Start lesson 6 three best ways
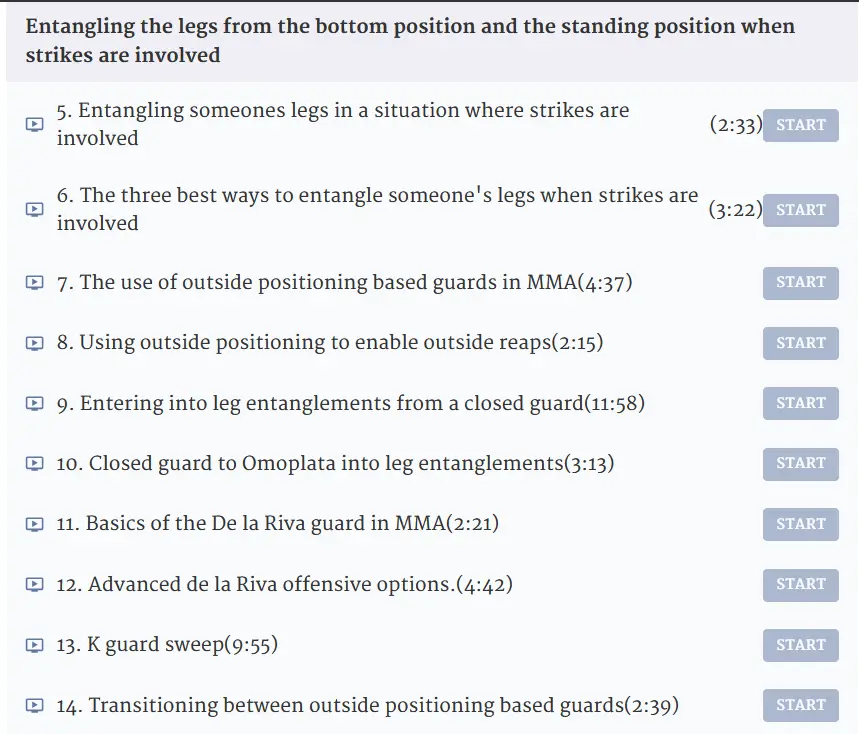Image resolution: width=859 pixels, height=734 pixels. pos(800,210)
